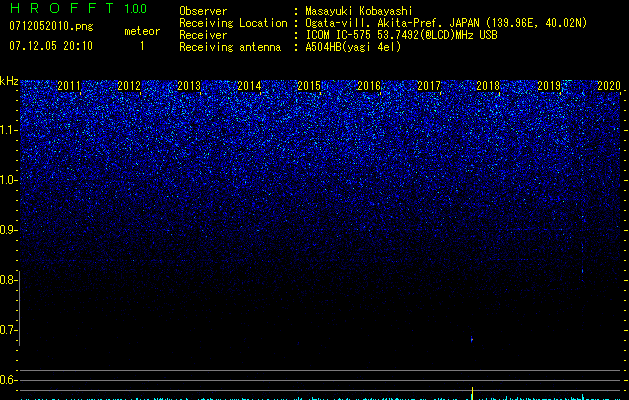Screen dimensions: 629x400
Task: Click the 2015 time marker
Action: [x=309, y=86]
